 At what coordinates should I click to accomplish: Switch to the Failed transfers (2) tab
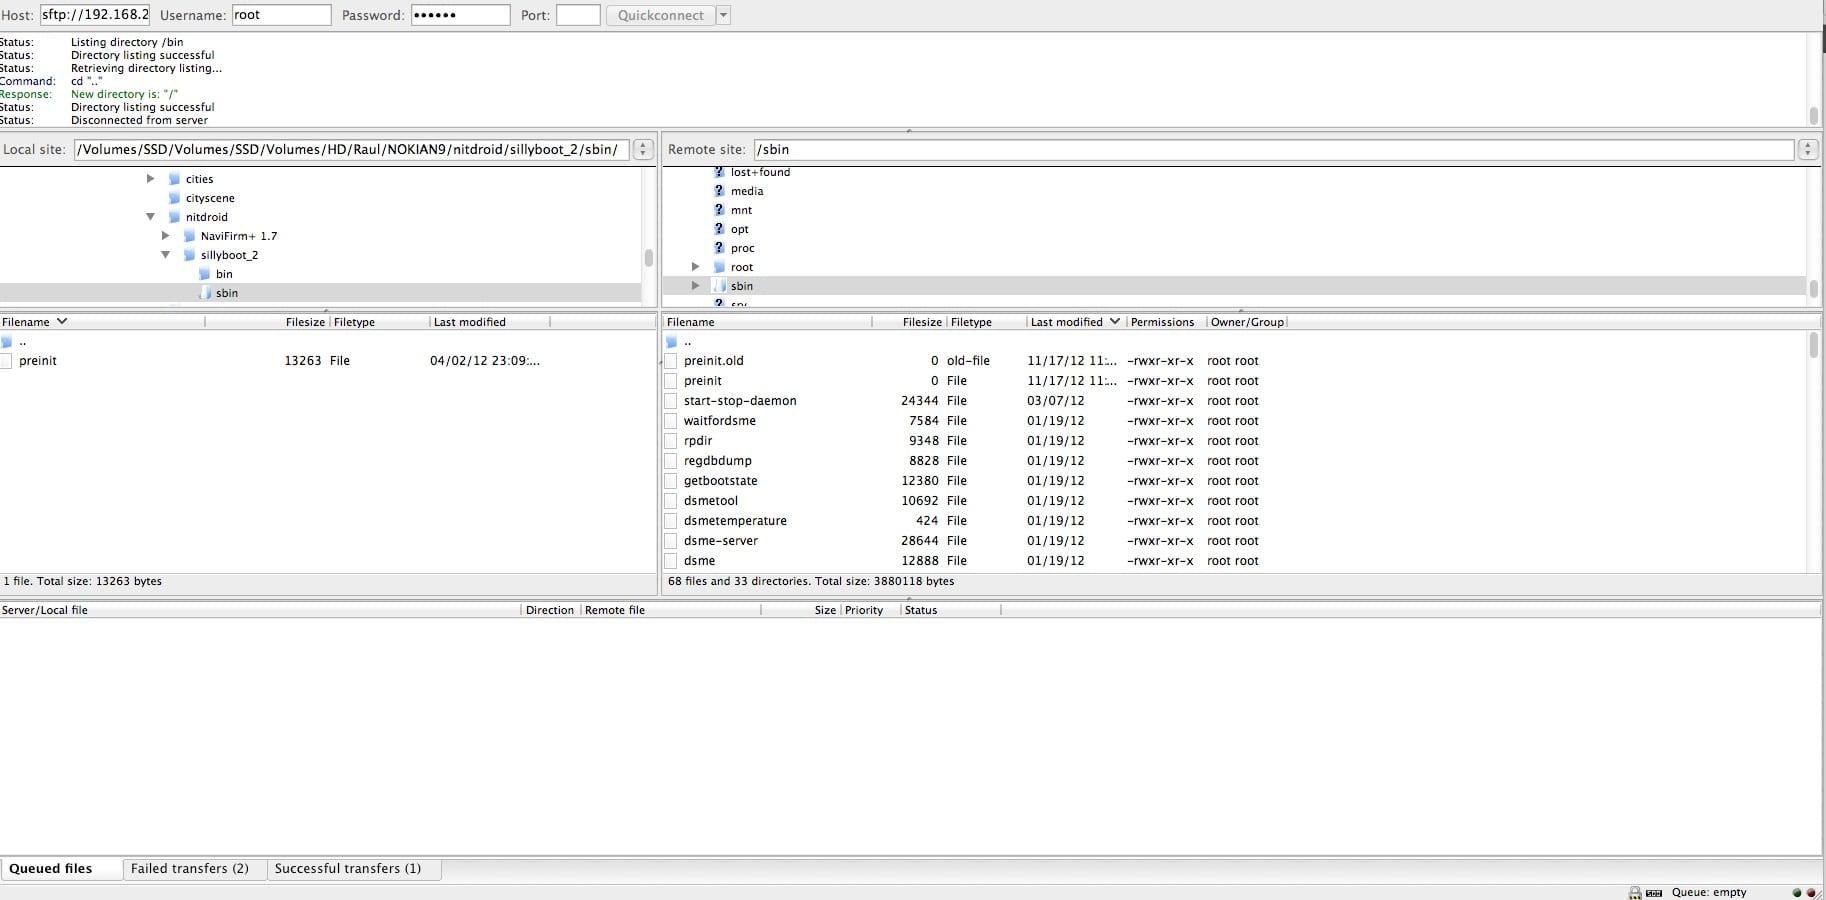pyautogui.click(x=190, y=868)
